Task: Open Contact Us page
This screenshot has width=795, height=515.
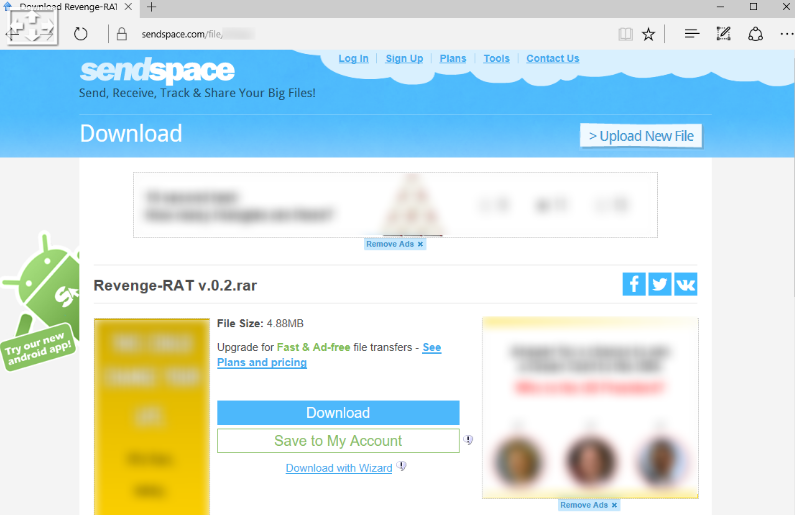Action: point(553,58)
